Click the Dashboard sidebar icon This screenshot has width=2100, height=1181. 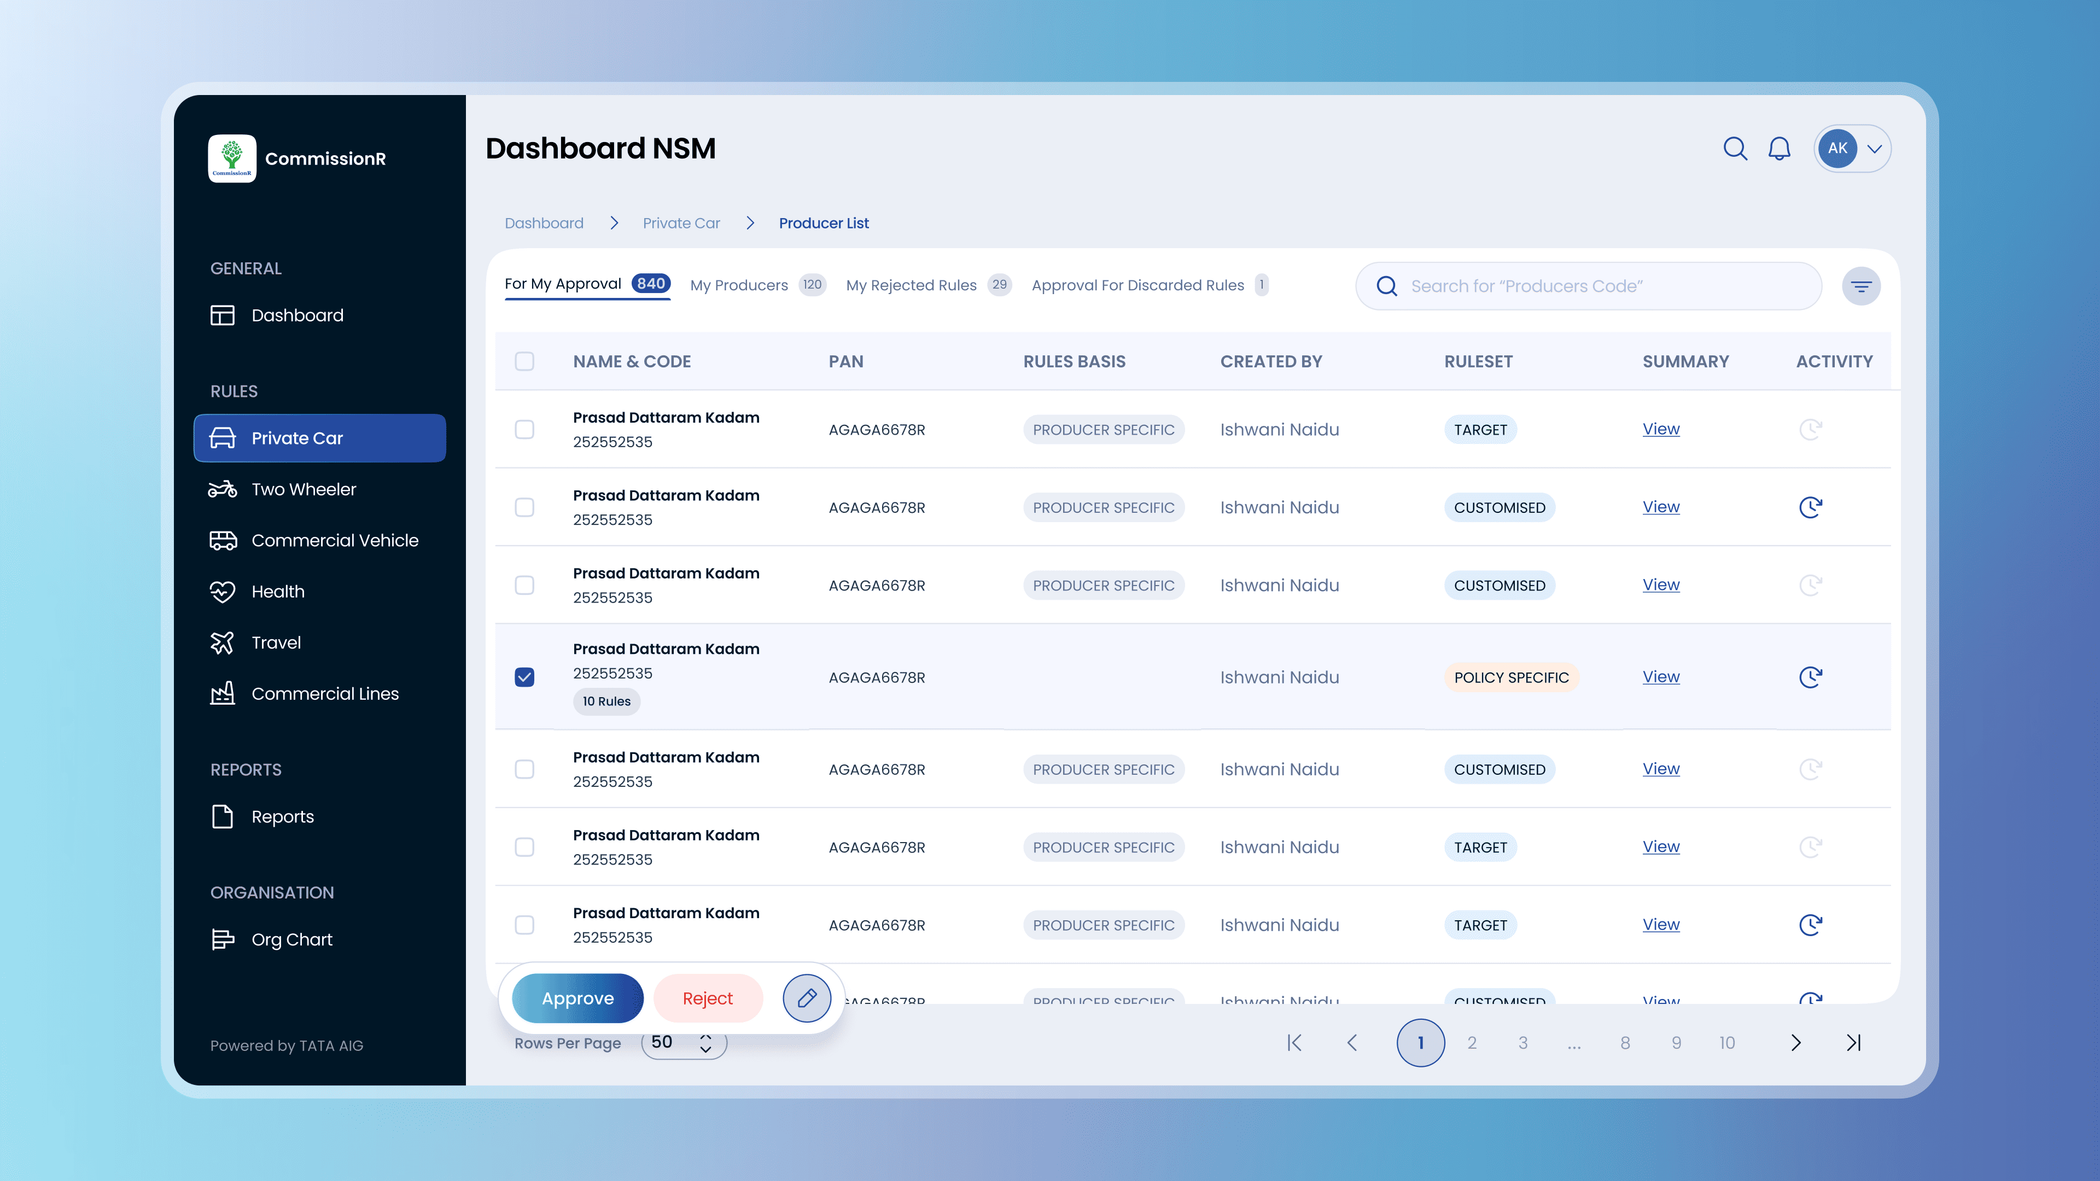(x=222, y=315)
